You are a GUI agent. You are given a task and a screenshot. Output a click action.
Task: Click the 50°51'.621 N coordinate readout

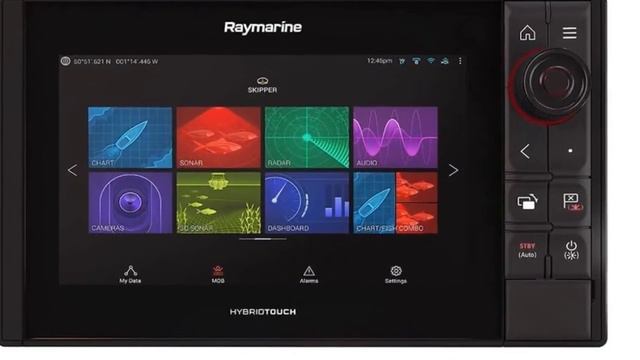tap(92, 62)
